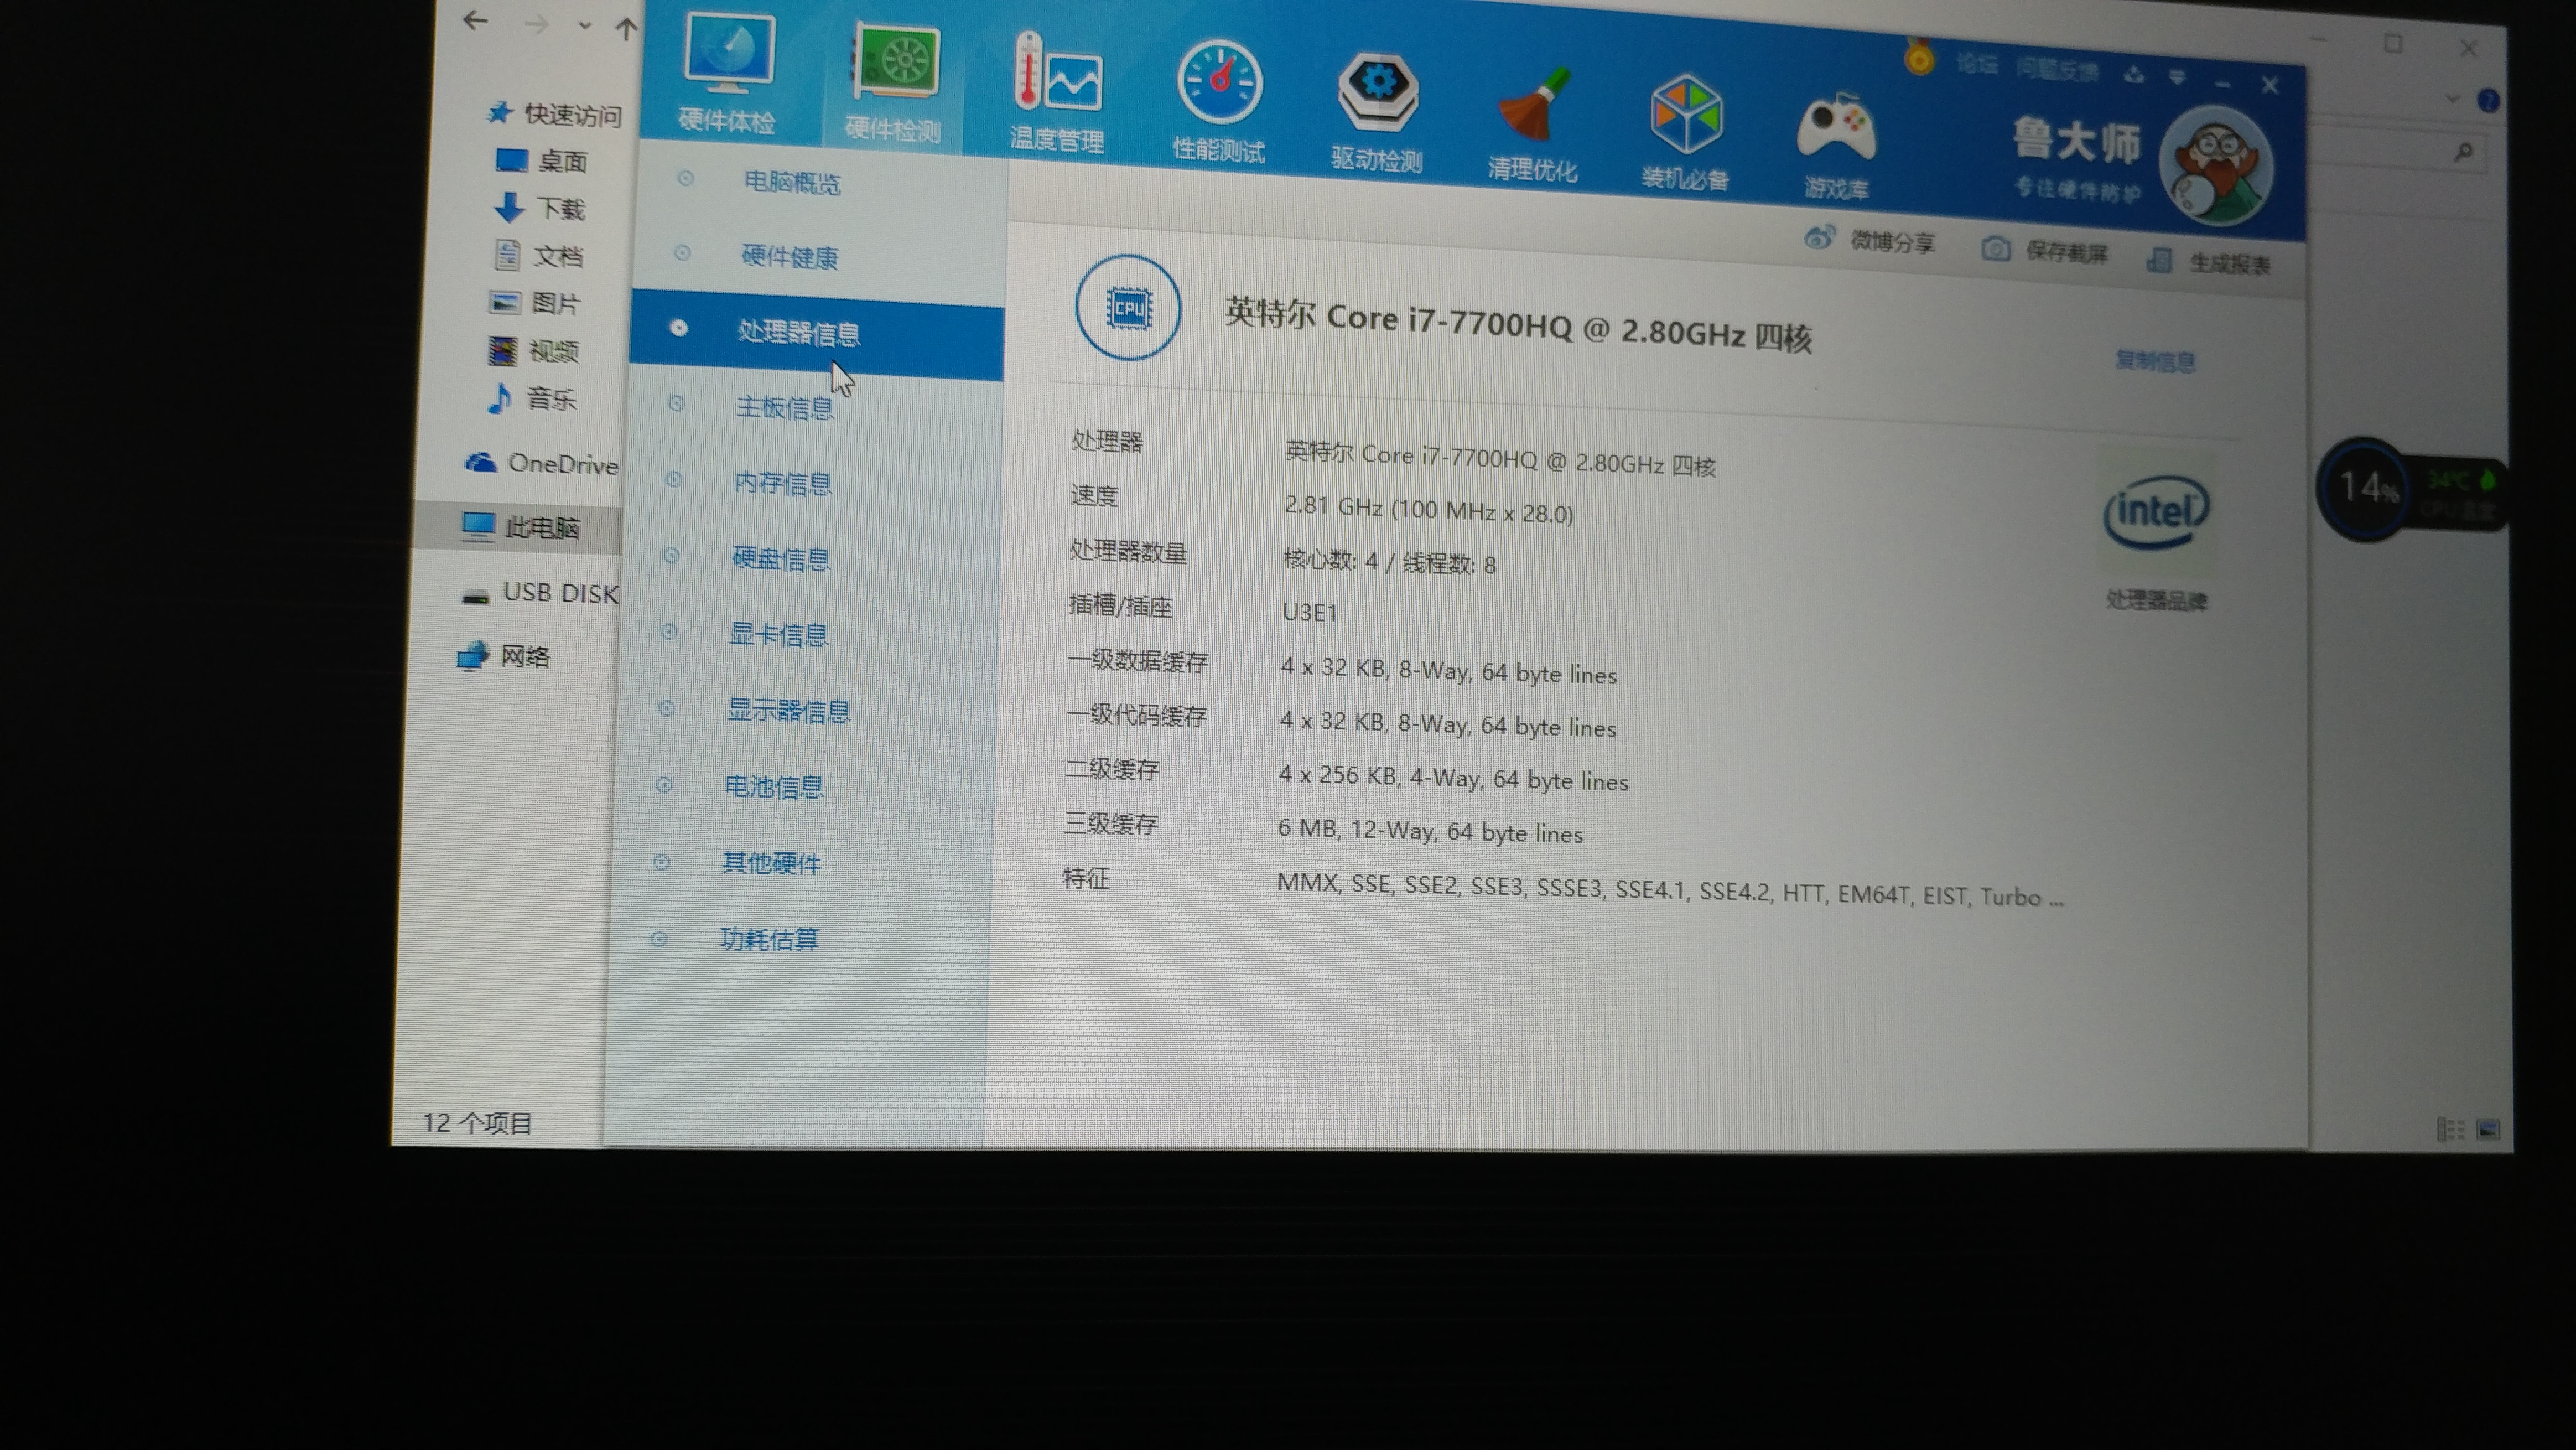Open 装机必备 cube icon

pos(1686,132)
